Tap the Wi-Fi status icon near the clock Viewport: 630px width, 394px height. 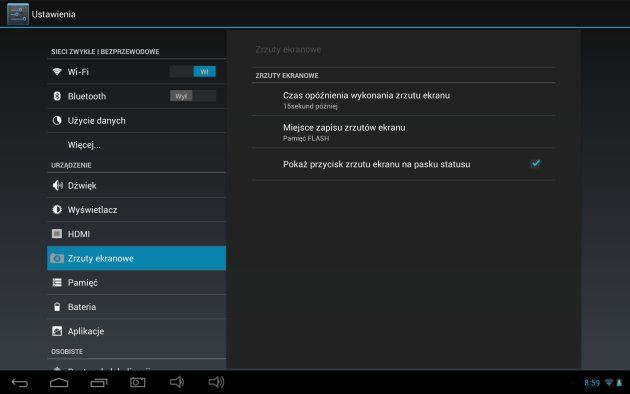[x=609, y=383]
